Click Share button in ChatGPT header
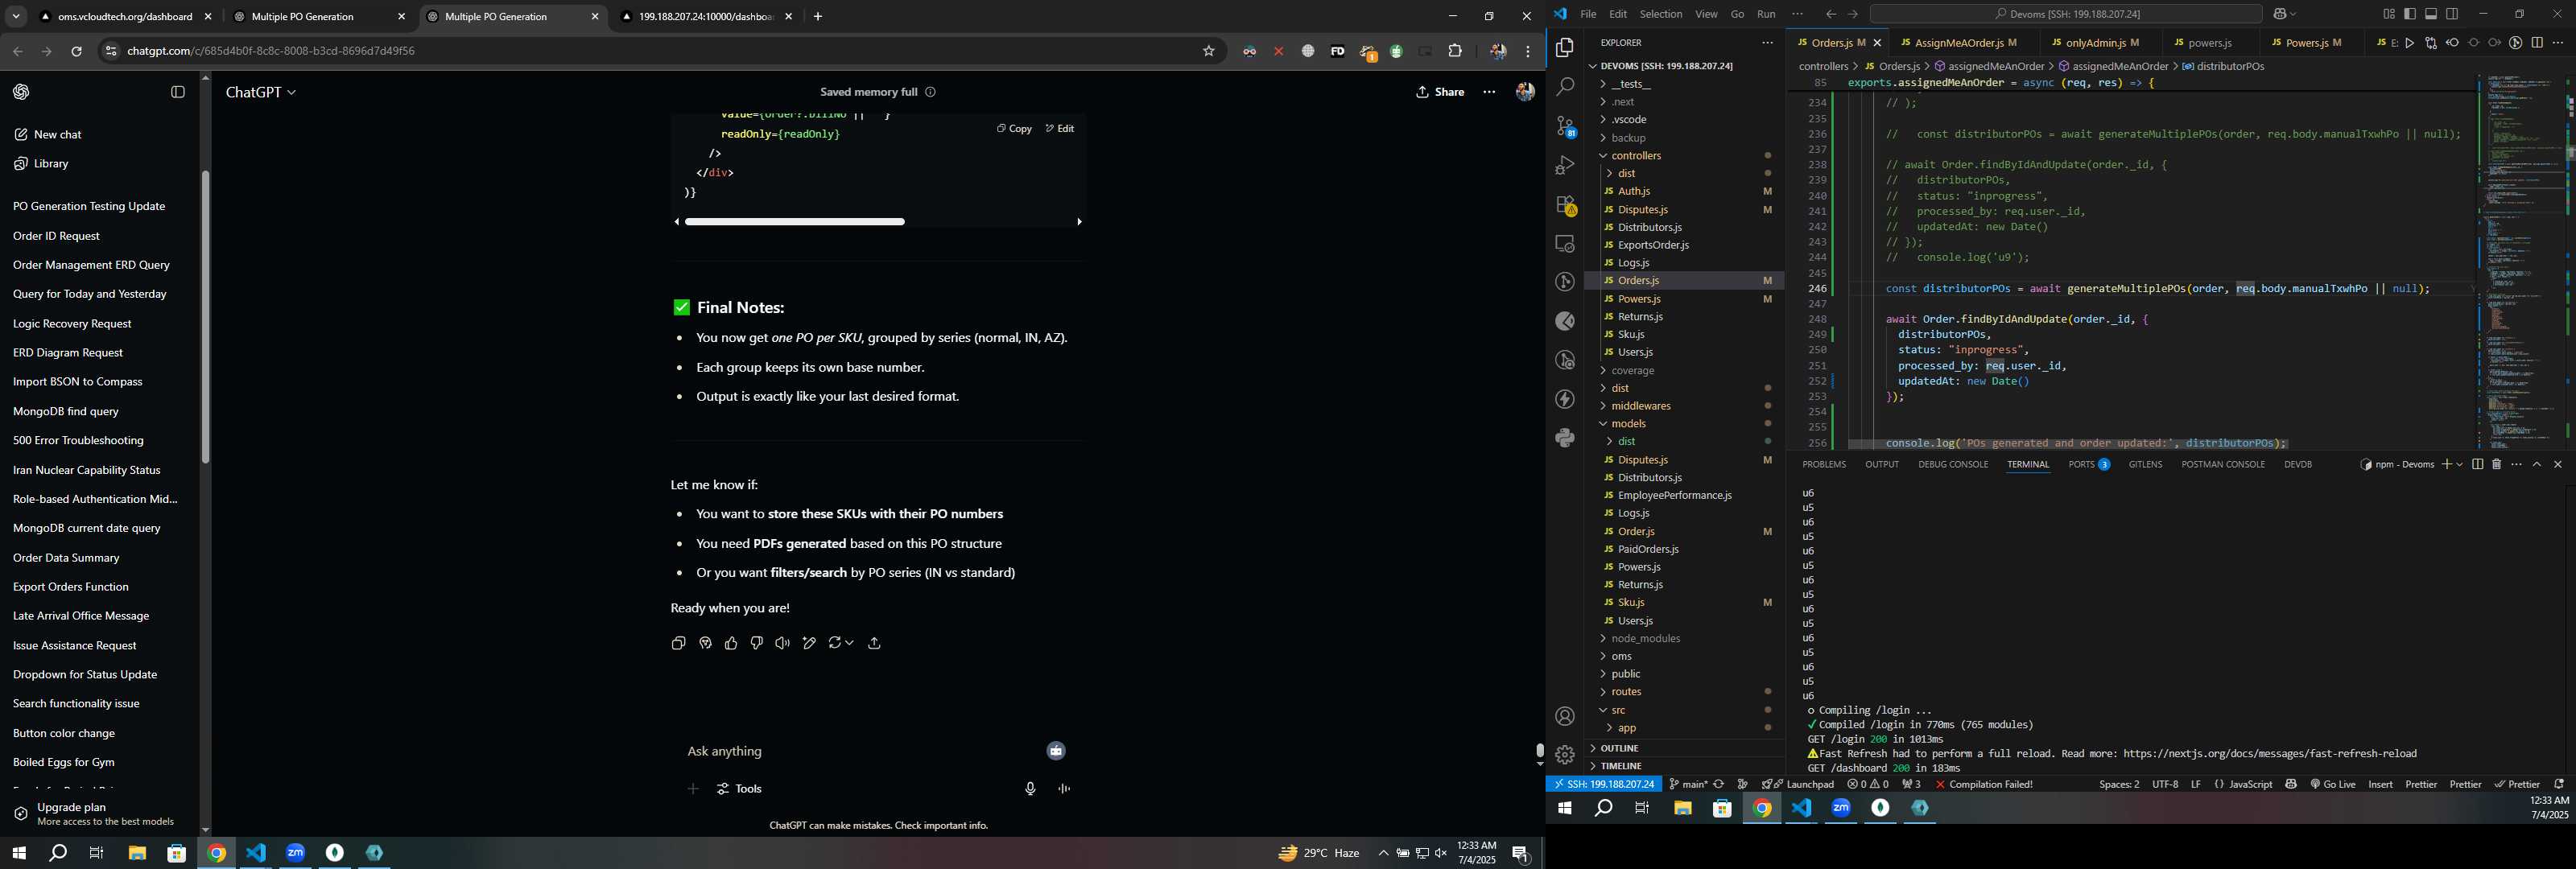The width and height of the screenshot is (2576, 869). 1440,92
